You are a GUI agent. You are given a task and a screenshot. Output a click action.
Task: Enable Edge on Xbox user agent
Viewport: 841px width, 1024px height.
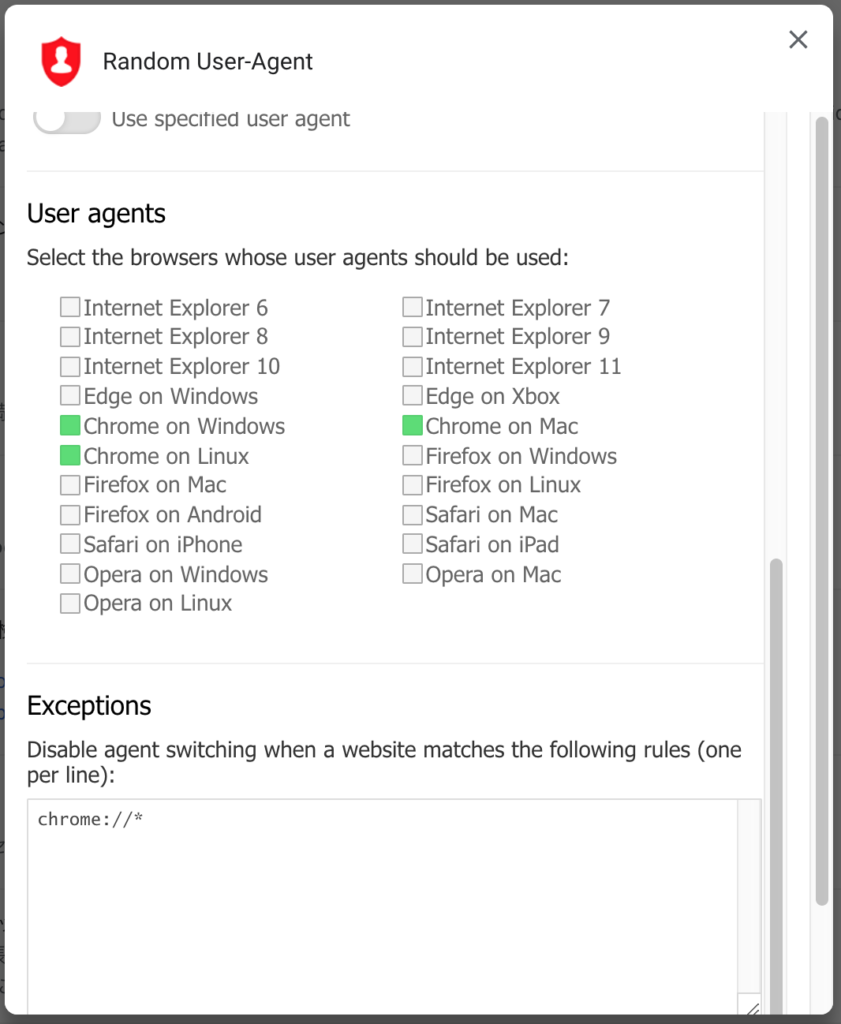point(412,396)
